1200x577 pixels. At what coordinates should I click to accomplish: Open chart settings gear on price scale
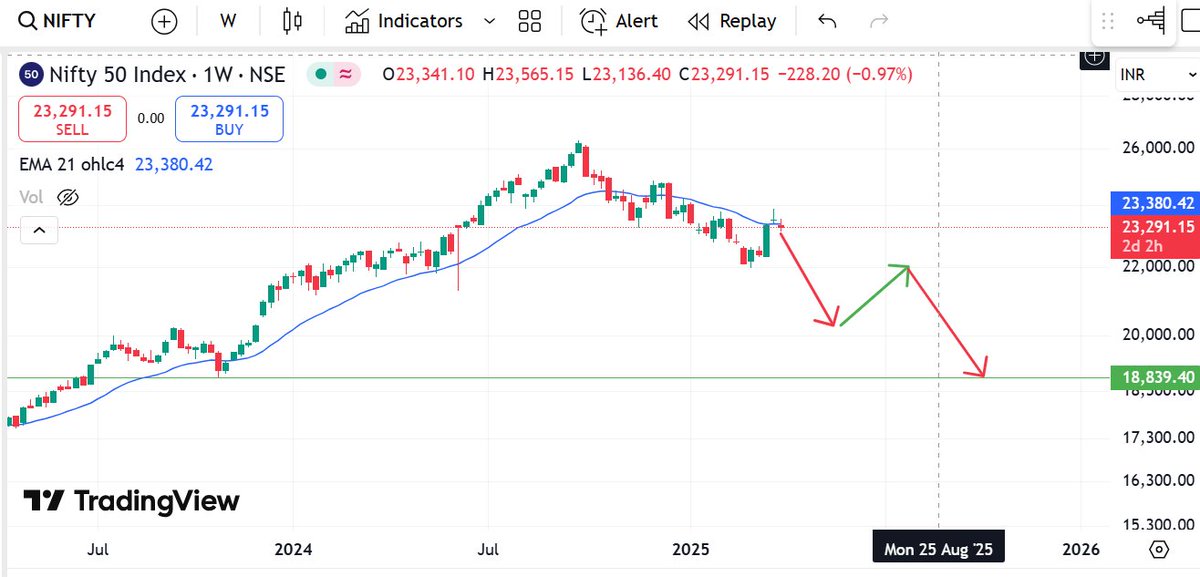[1159, 549]
